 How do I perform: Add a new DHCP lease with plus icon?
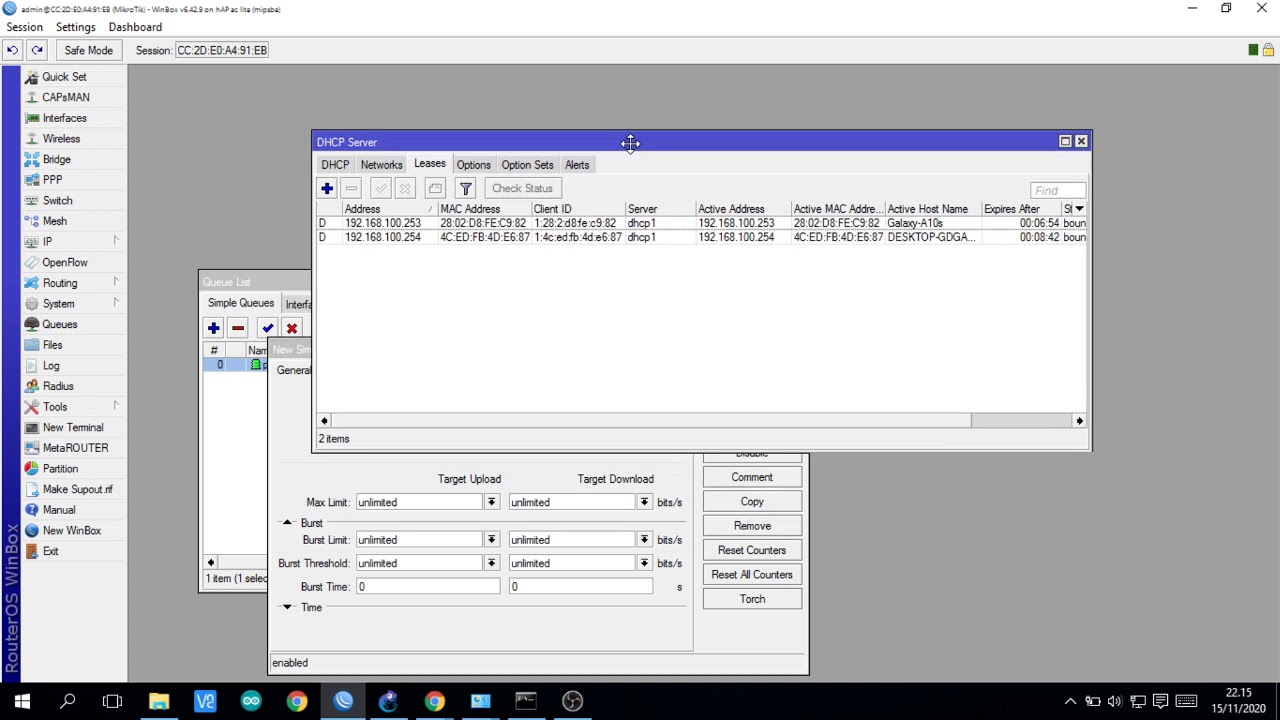point(327,188)
